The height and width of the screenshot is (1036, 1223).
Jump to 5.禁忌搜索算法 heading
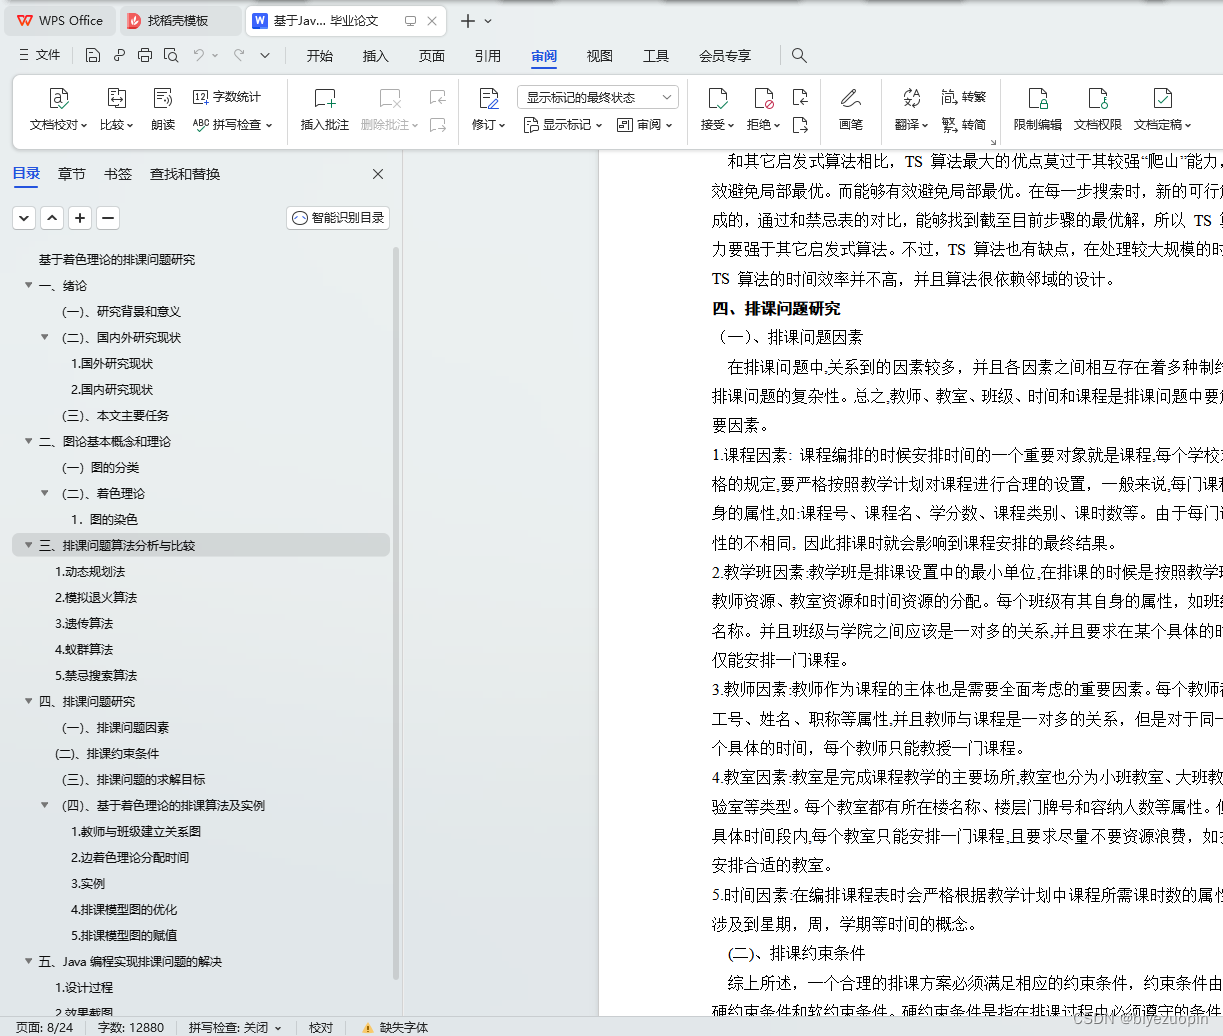click(96, 675)
